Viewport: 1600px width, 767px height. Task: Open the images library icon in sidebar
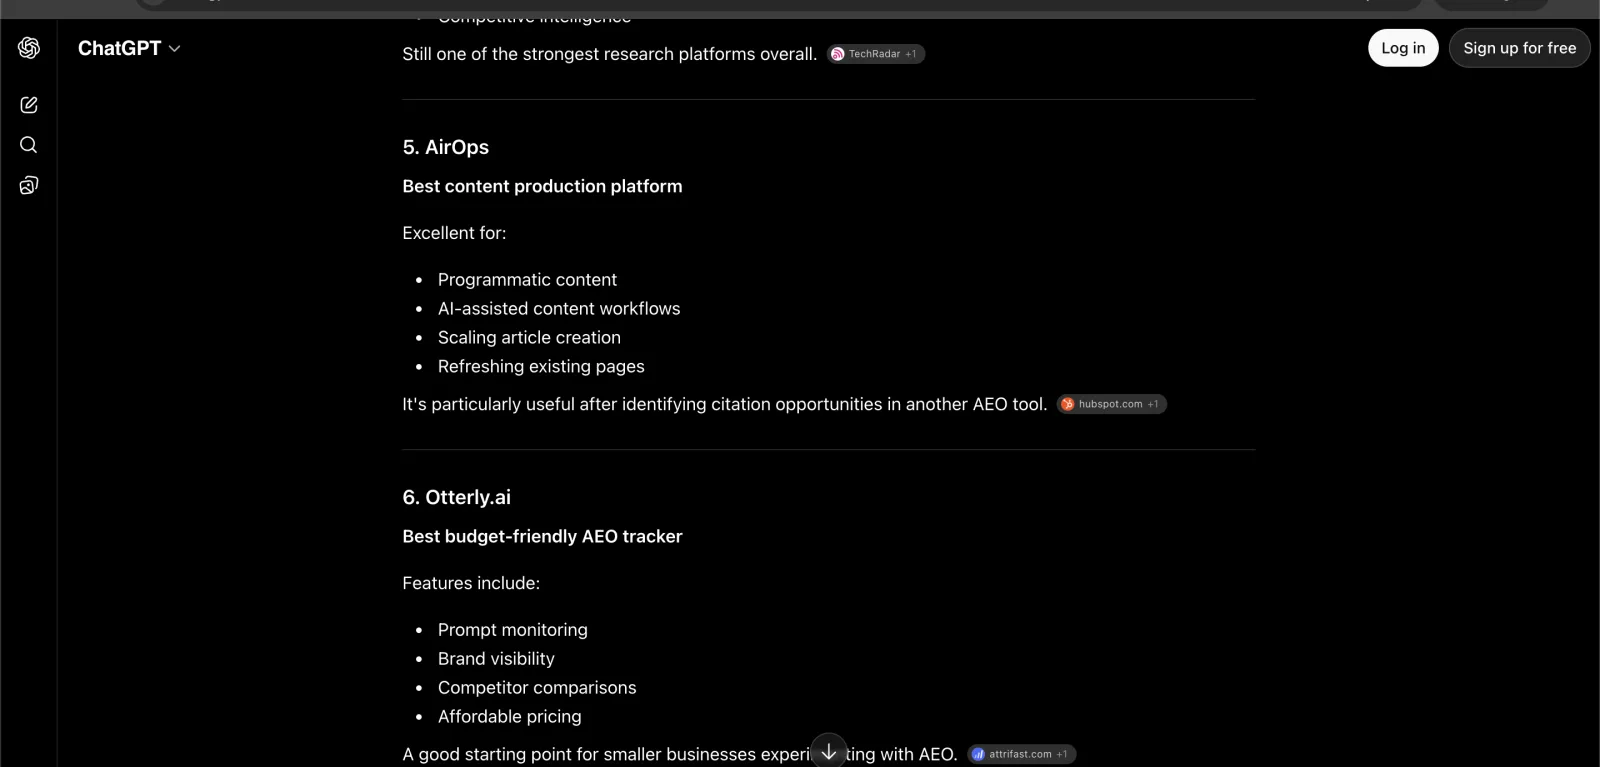tap(29, 185)
